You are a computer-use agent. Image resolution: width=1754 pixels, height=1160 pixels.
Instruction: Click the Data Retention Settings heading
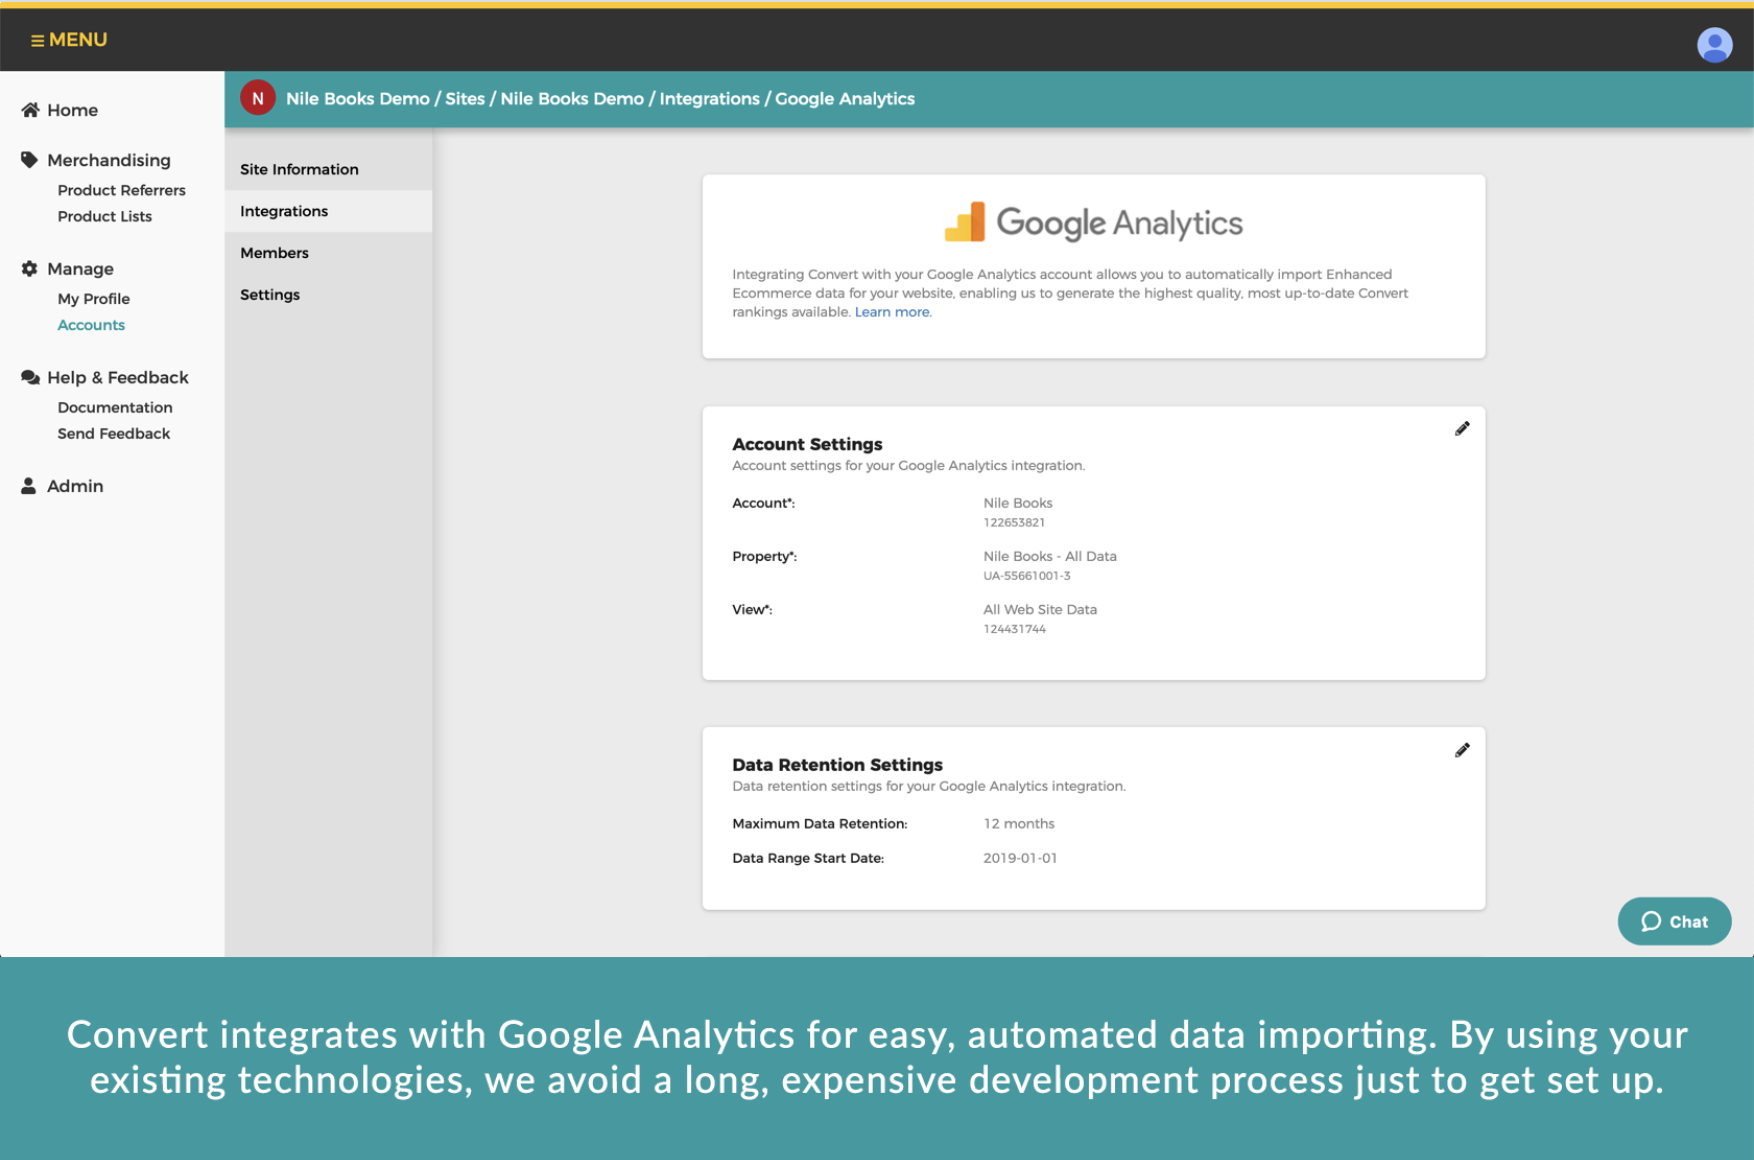(837, 765)
